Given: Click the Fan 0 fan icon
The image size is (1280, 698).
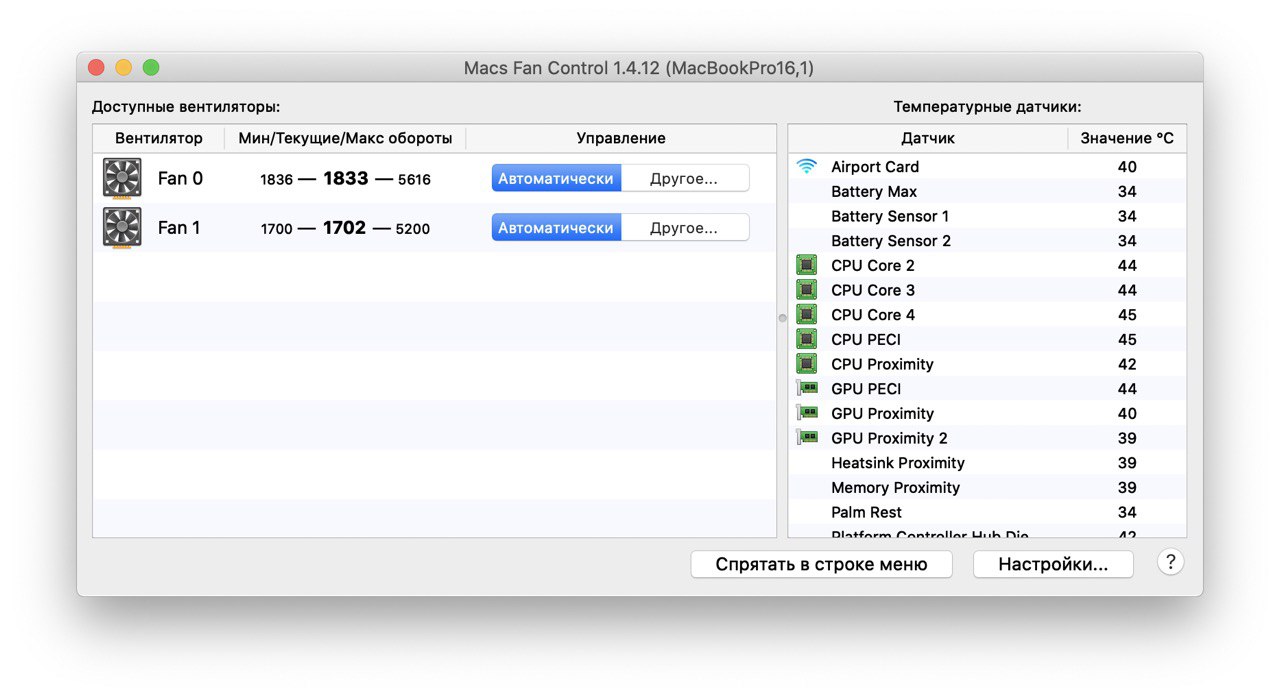Looking at the screenshot, I should coord(122,178).
